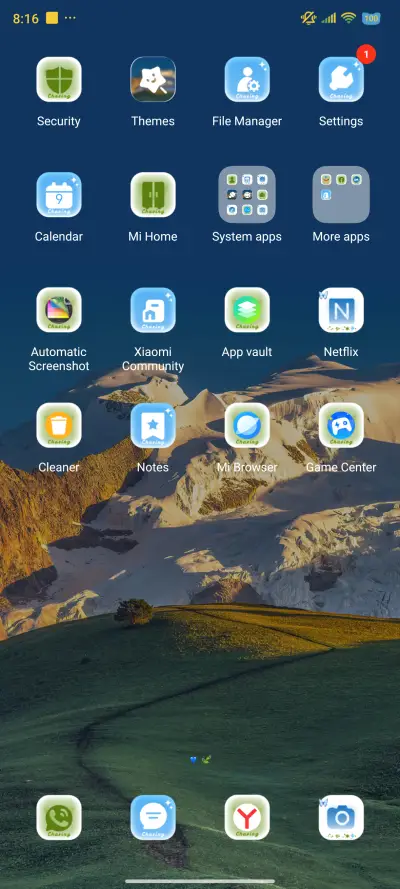Launch Yandex browser from dock

click(247, 817)
